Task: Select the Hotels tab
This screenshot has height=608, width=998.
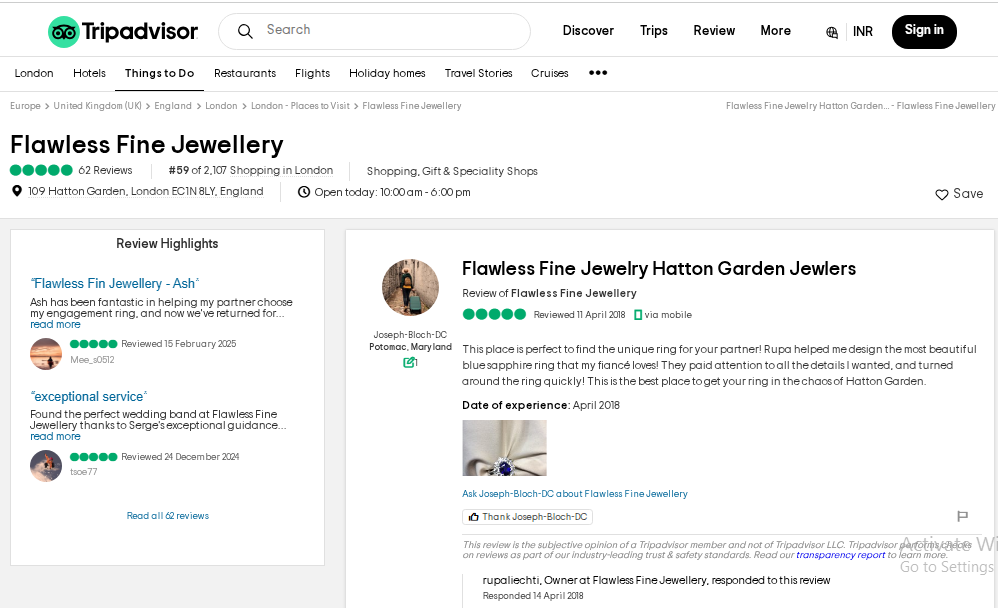Action: [x=89, y=73]
